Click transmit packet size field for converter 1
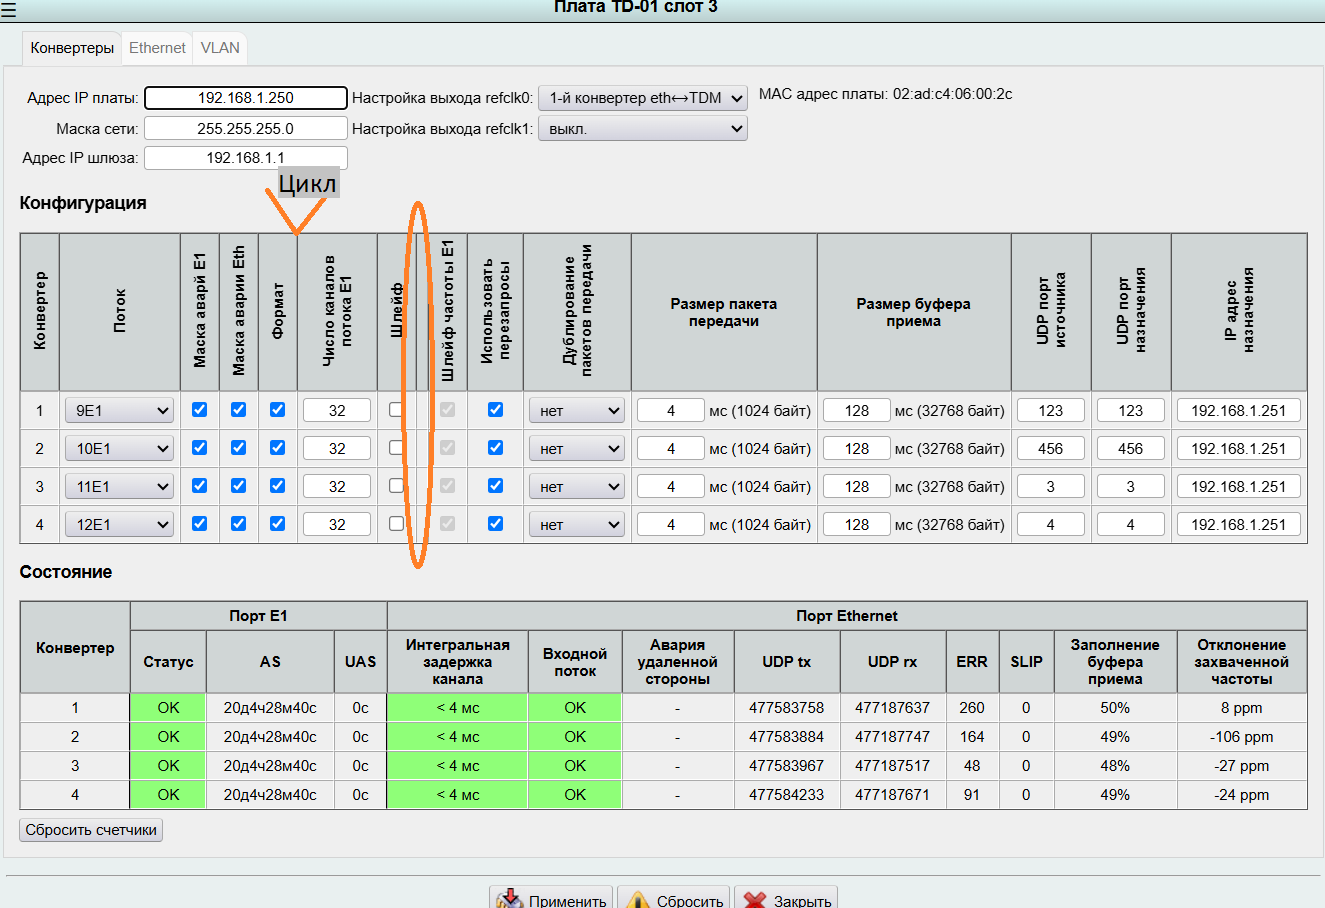This screenshot has width=1325, height=908. point(671,411)
